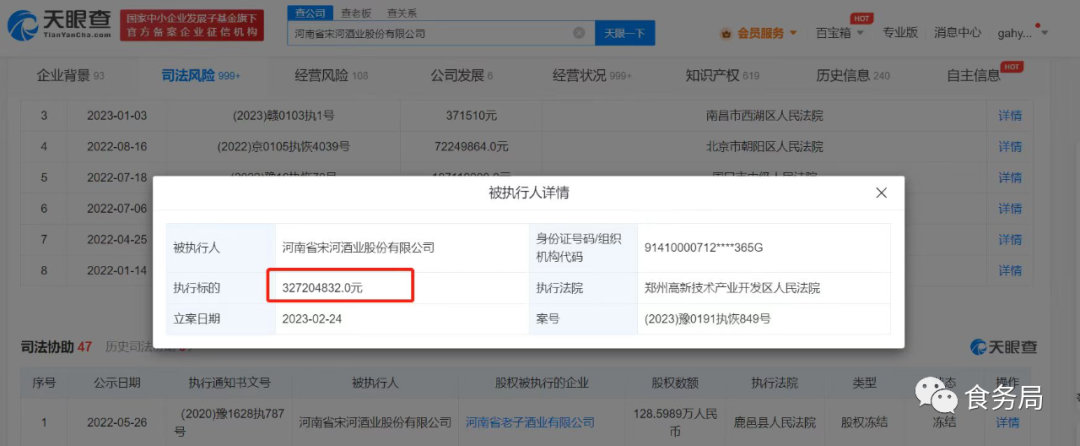Screen dimensions: 1080x446
Task: Open the 会员服务 menu
Action: click(x=760, y=32)
